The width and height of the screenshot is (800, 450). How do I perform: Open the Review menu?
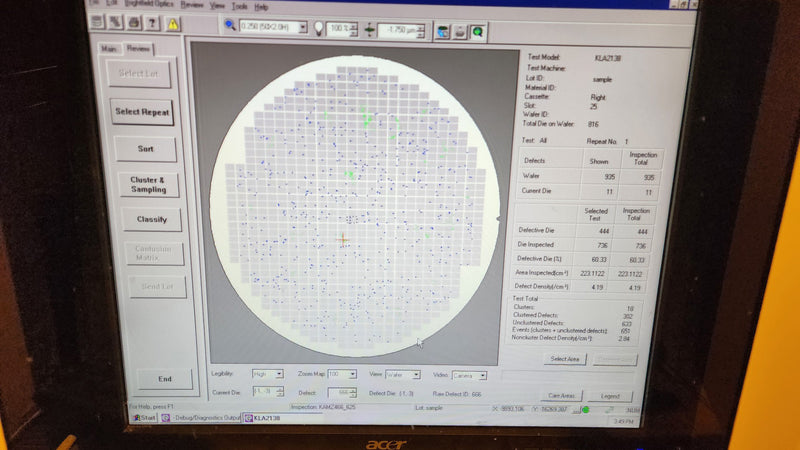tap(192, 5)
